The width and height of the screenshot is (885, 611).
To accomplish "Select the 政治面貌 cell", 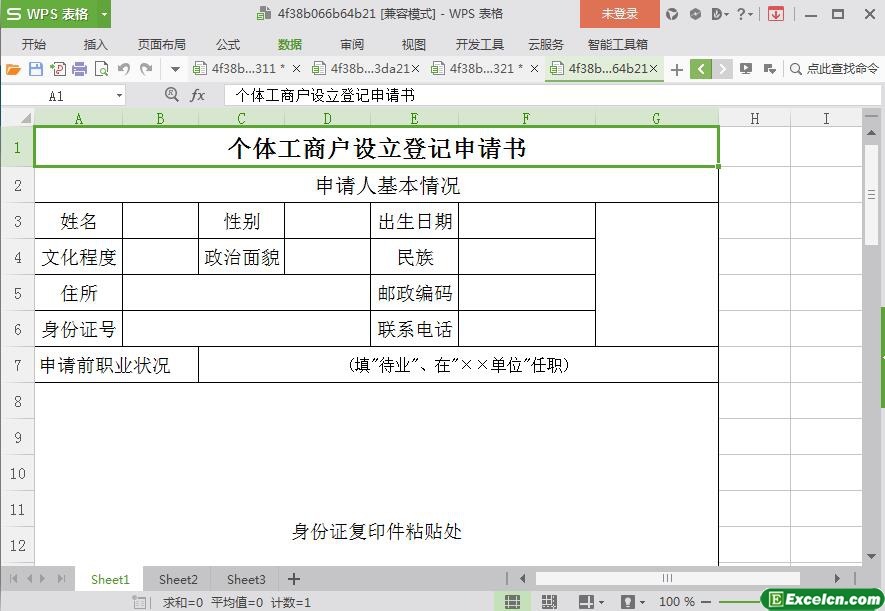I will tap(242, 257).
